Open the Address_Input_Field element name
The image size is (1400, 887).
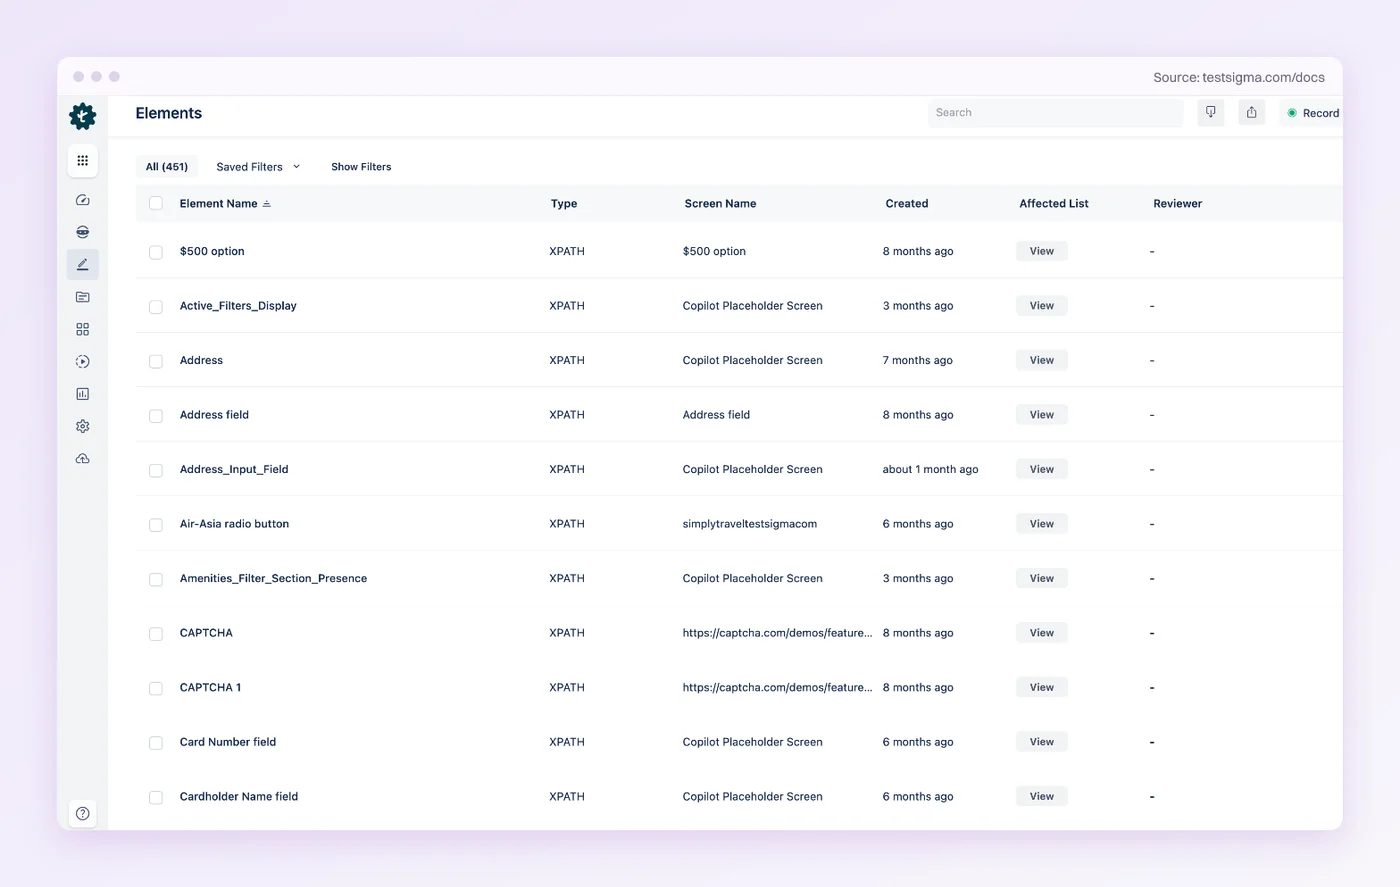[234, 470]
